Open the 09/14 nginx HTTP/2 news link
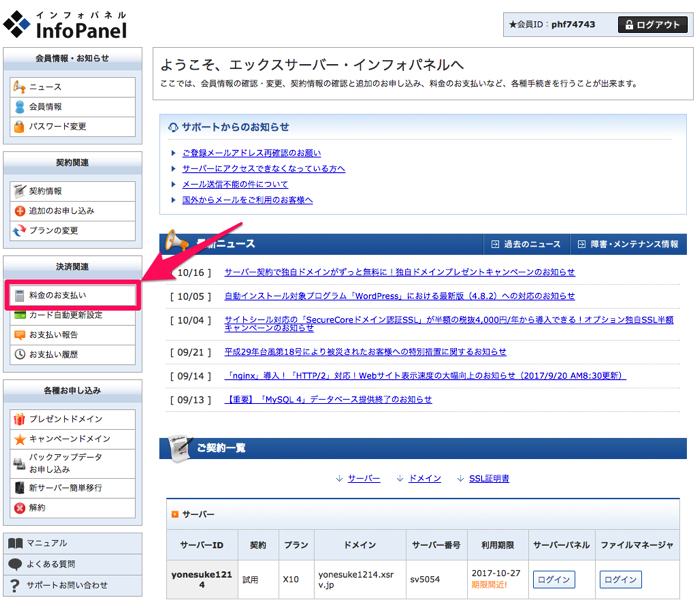Image resolution: width=700 pixels, height=609 pixels. pyautogui.click(x=425, y=375)
